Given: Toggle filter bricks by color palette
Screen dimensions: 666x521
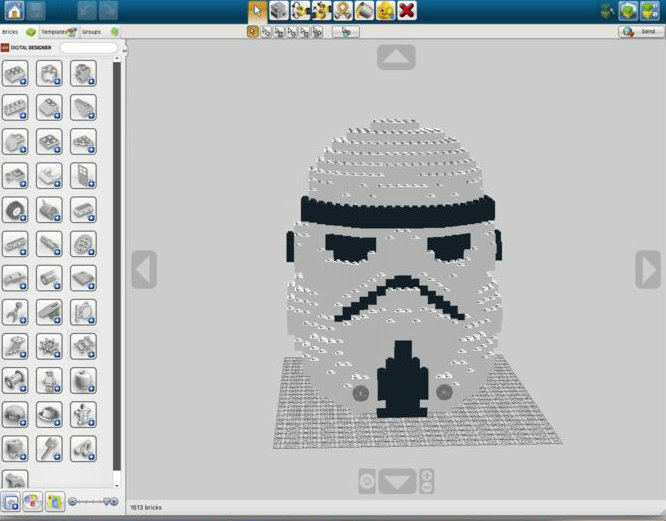Looking at the screenshot, I should [33, 501].
